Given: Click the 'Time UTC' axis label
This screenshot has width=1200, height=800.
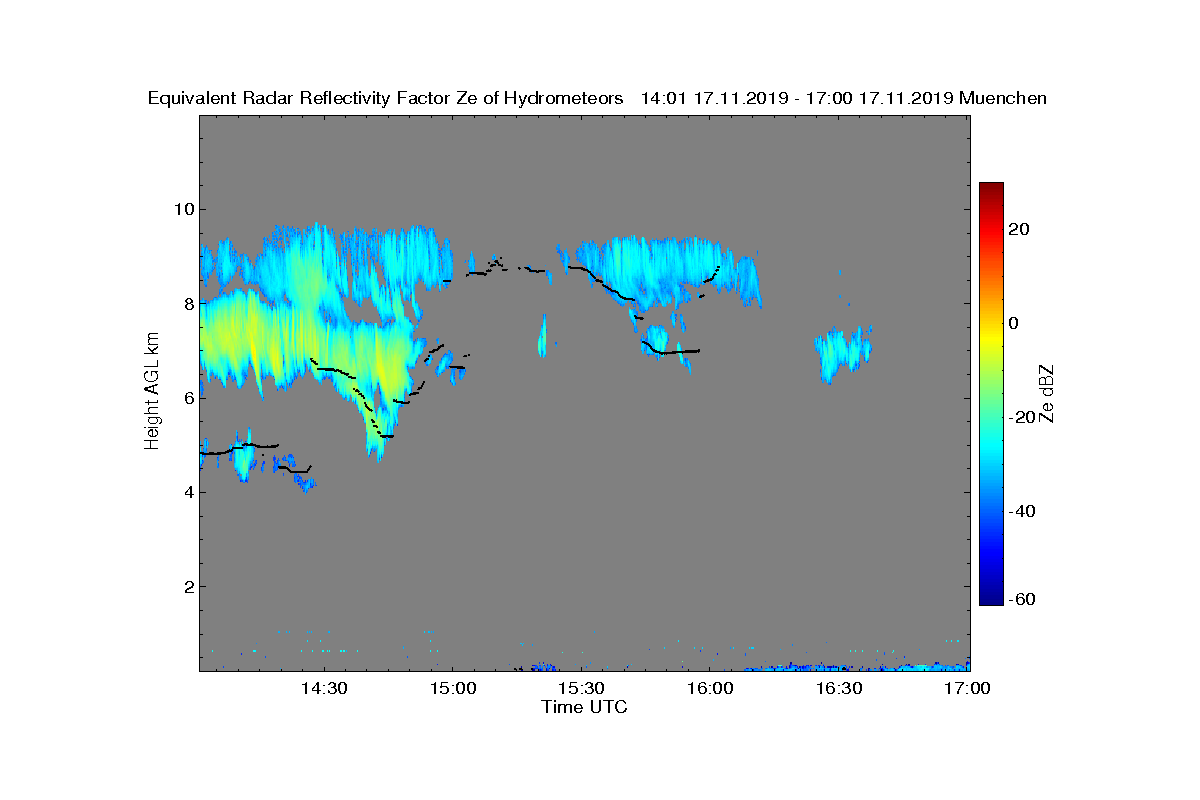Looking at the screenshot, I should [x=585, y=707].
